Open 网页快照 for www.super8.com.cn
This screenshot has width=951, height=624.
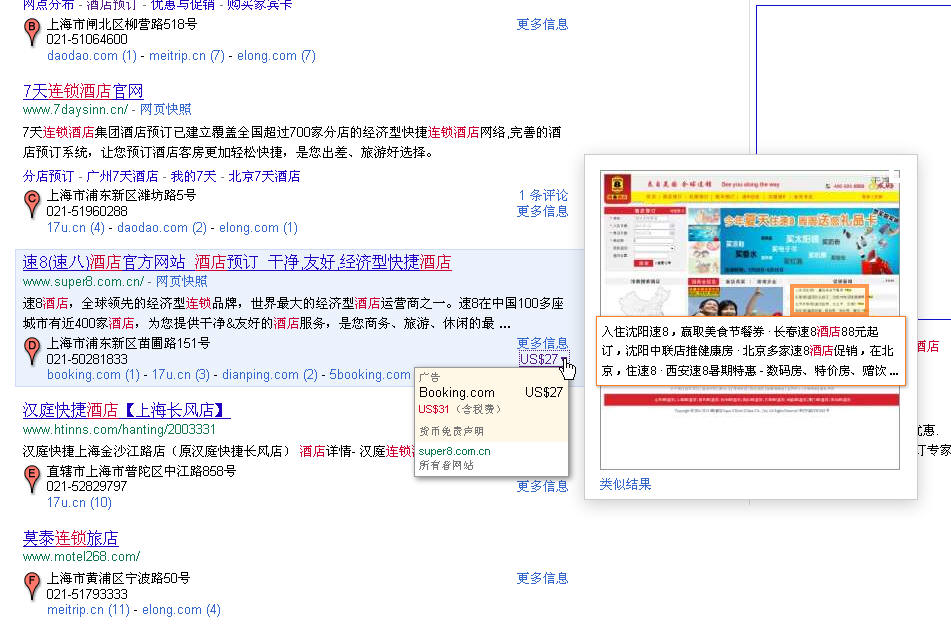click(x=181, y=281)
